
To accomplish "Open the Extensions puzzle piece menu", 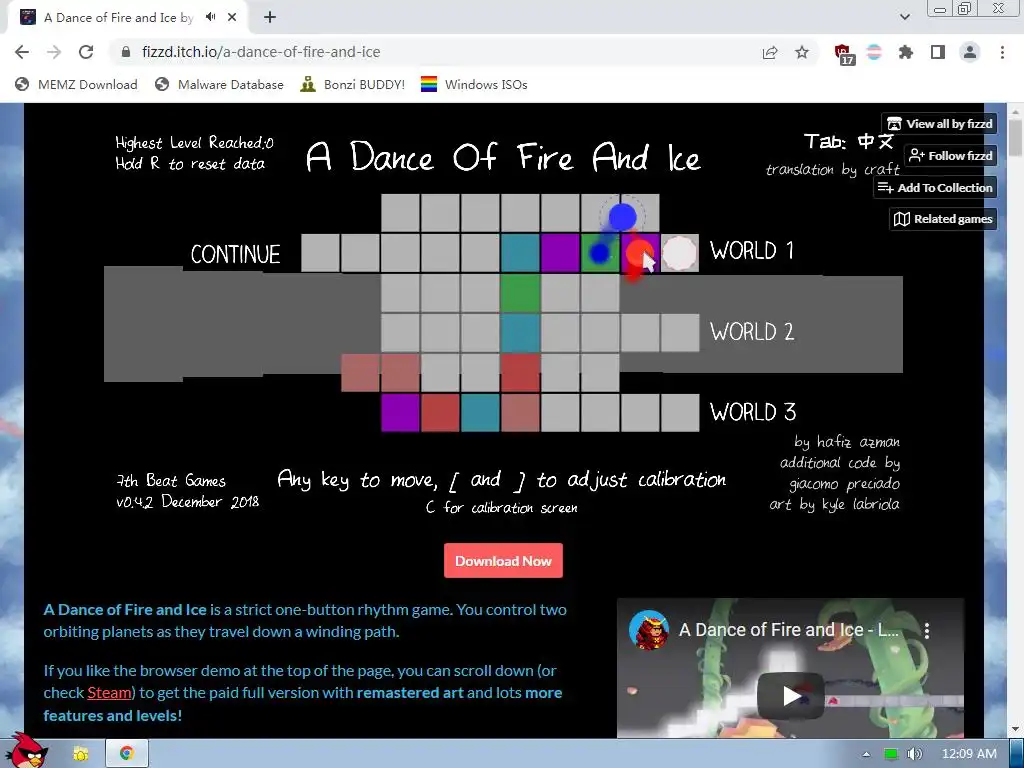I will (x=906, y=52).
